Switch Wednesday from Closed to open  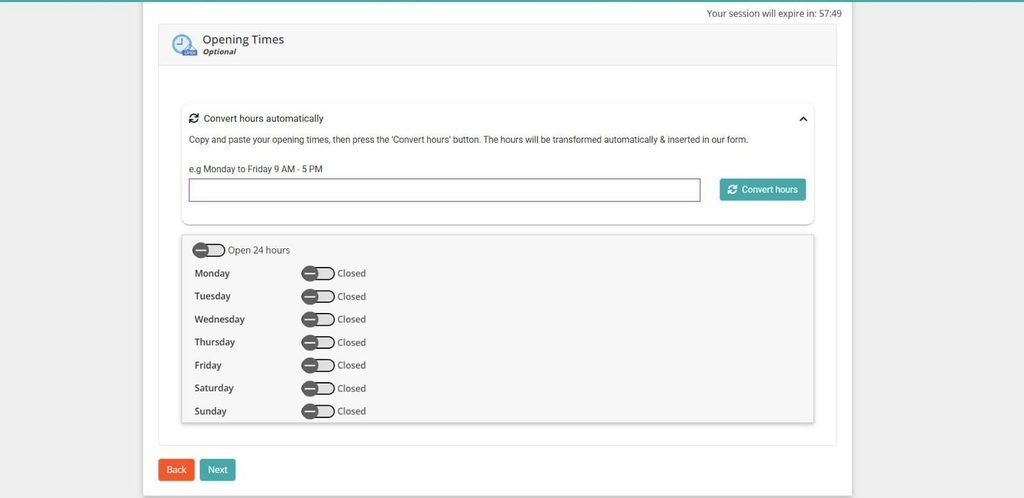pyautogui.click(x=318, y=319)
